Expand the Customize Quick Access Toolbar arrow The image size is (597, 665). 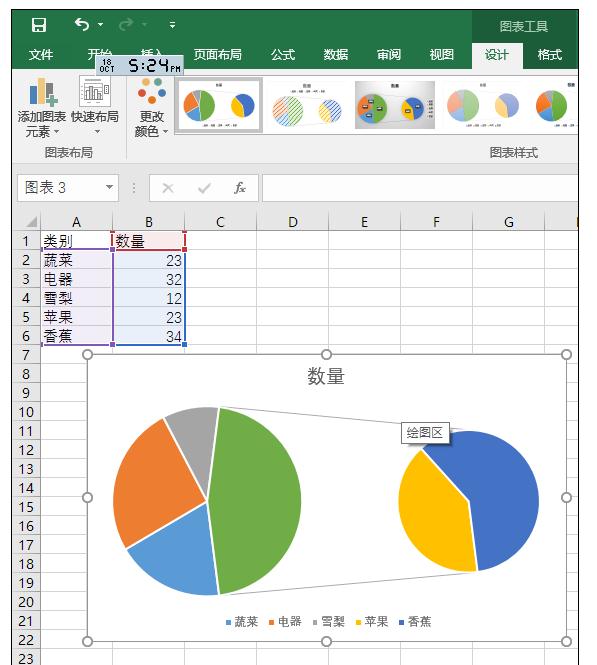[172, 25]
